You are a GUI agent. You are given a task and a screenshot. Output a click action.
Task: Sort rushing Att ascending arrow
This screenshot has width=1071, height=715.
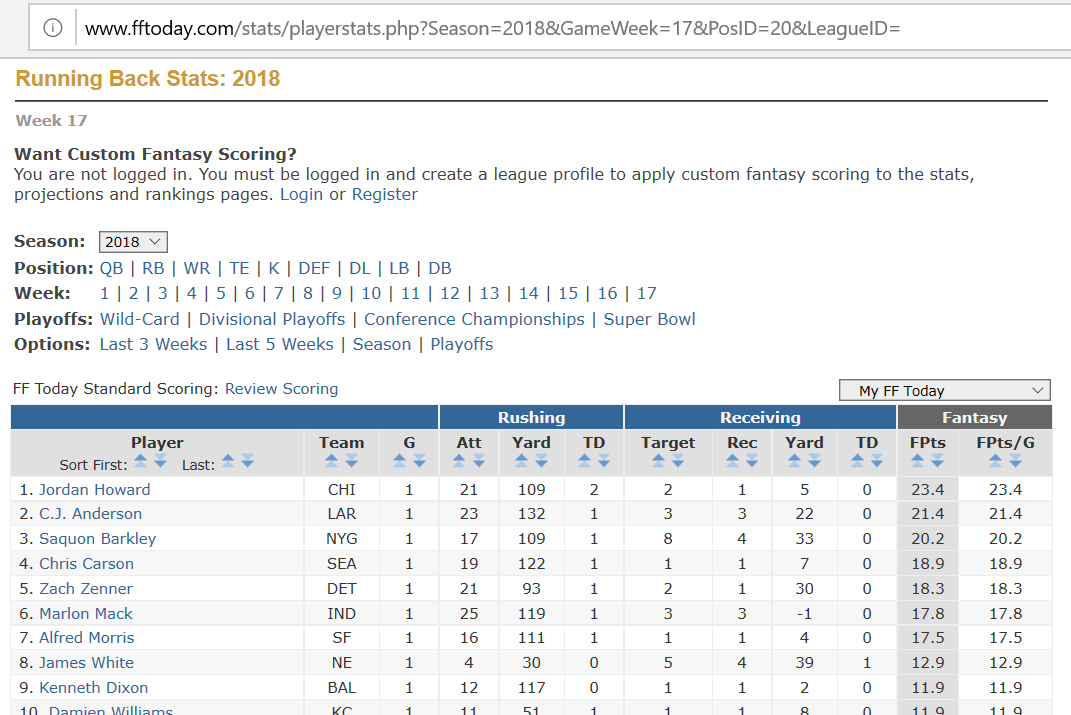[x=459, y=461]
